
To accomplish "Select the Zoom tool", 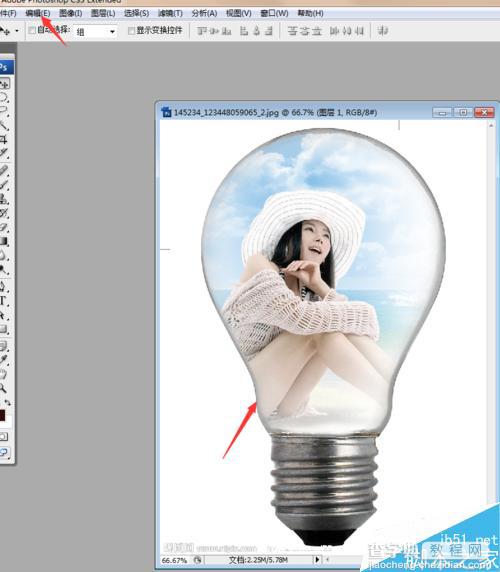I will (4, 388).
